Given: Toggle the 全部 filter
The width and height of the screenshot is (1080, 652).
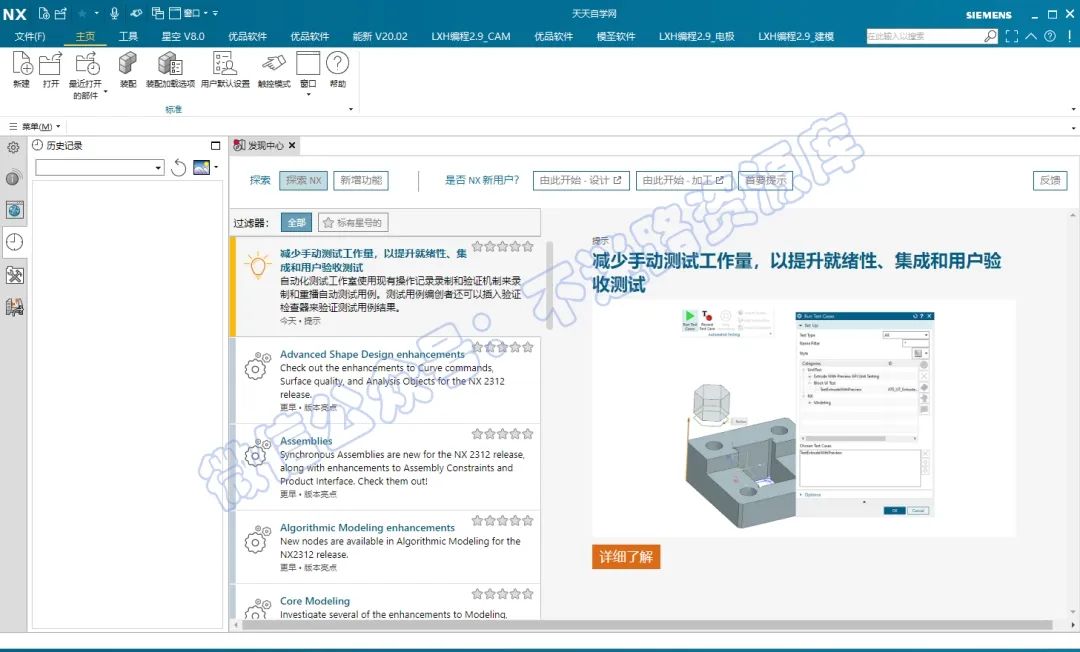Looking at the screenshot, I should (x=296, y=222).
